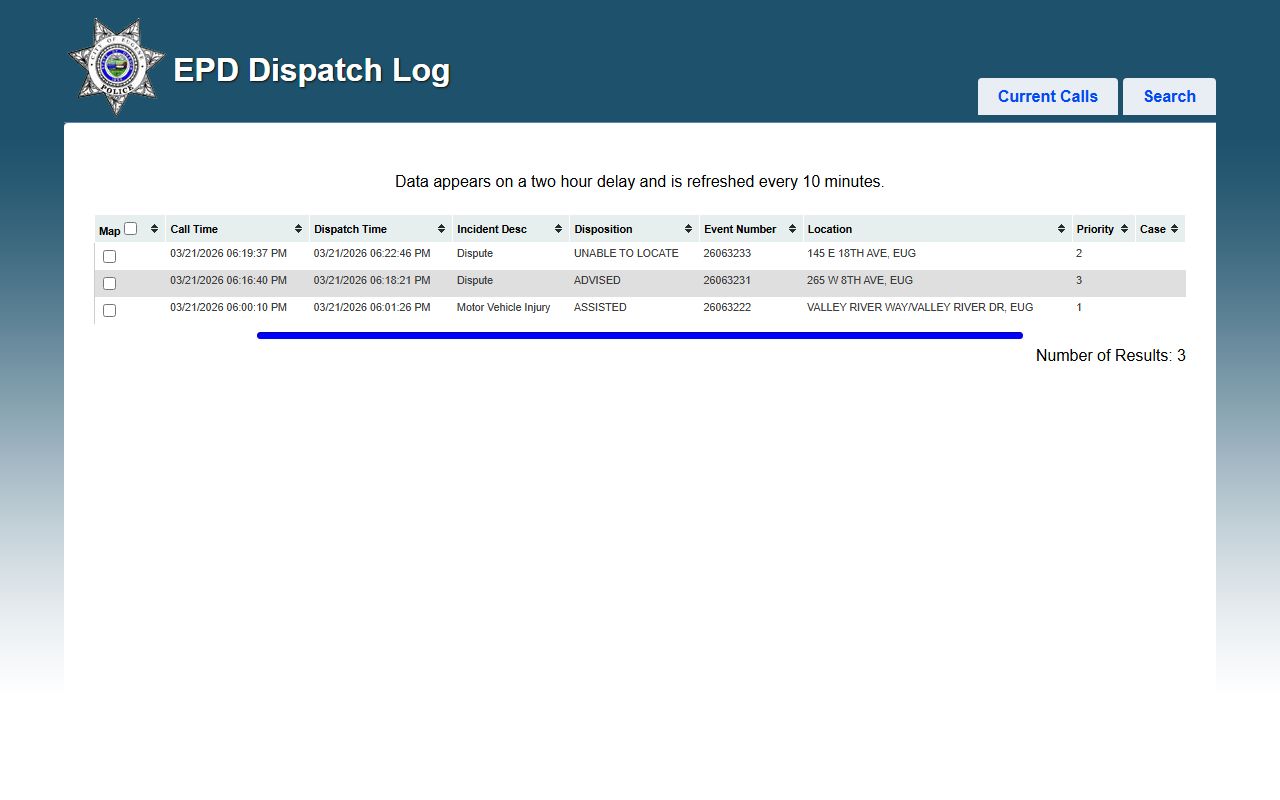Click the ADVISED disposition cell
1280x800 pixels.
[597, 280]
